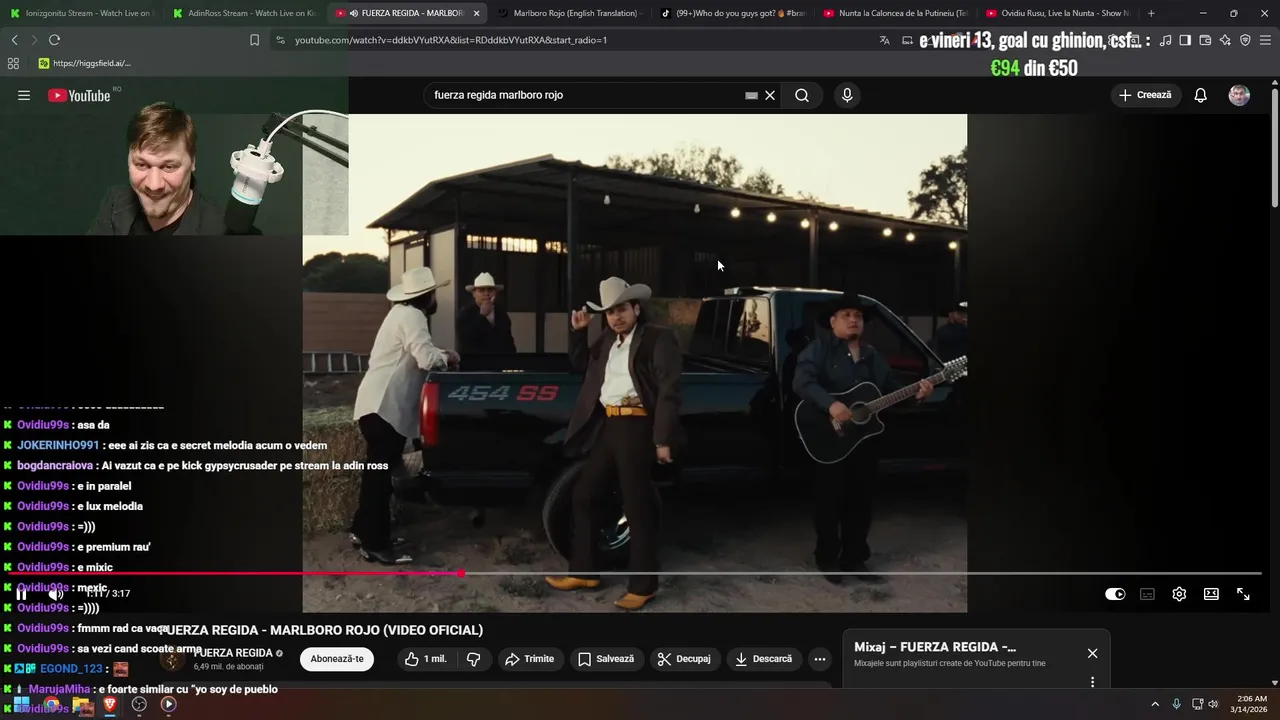Image resolution: width=1280 pixels, height=720 pixels.
Task: Open the higgsfield.ai bookmark
Action: pyautogui.click(x=85, y=63)
